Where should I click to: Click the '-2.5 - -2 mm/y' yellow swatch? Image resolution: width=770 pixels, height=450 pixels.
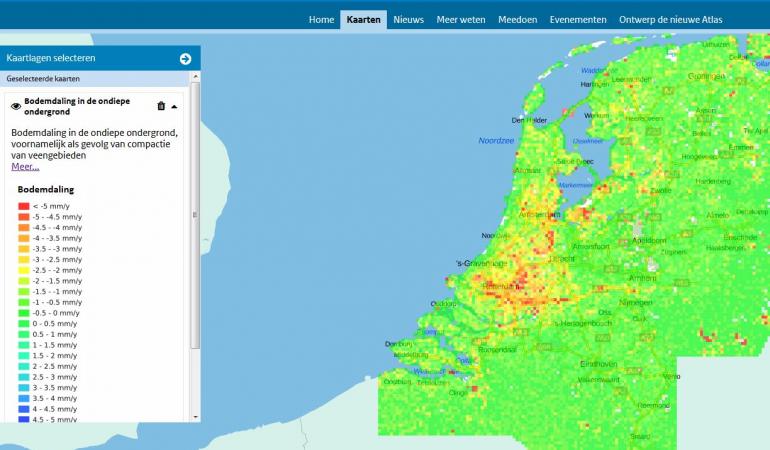pos(24,270)
